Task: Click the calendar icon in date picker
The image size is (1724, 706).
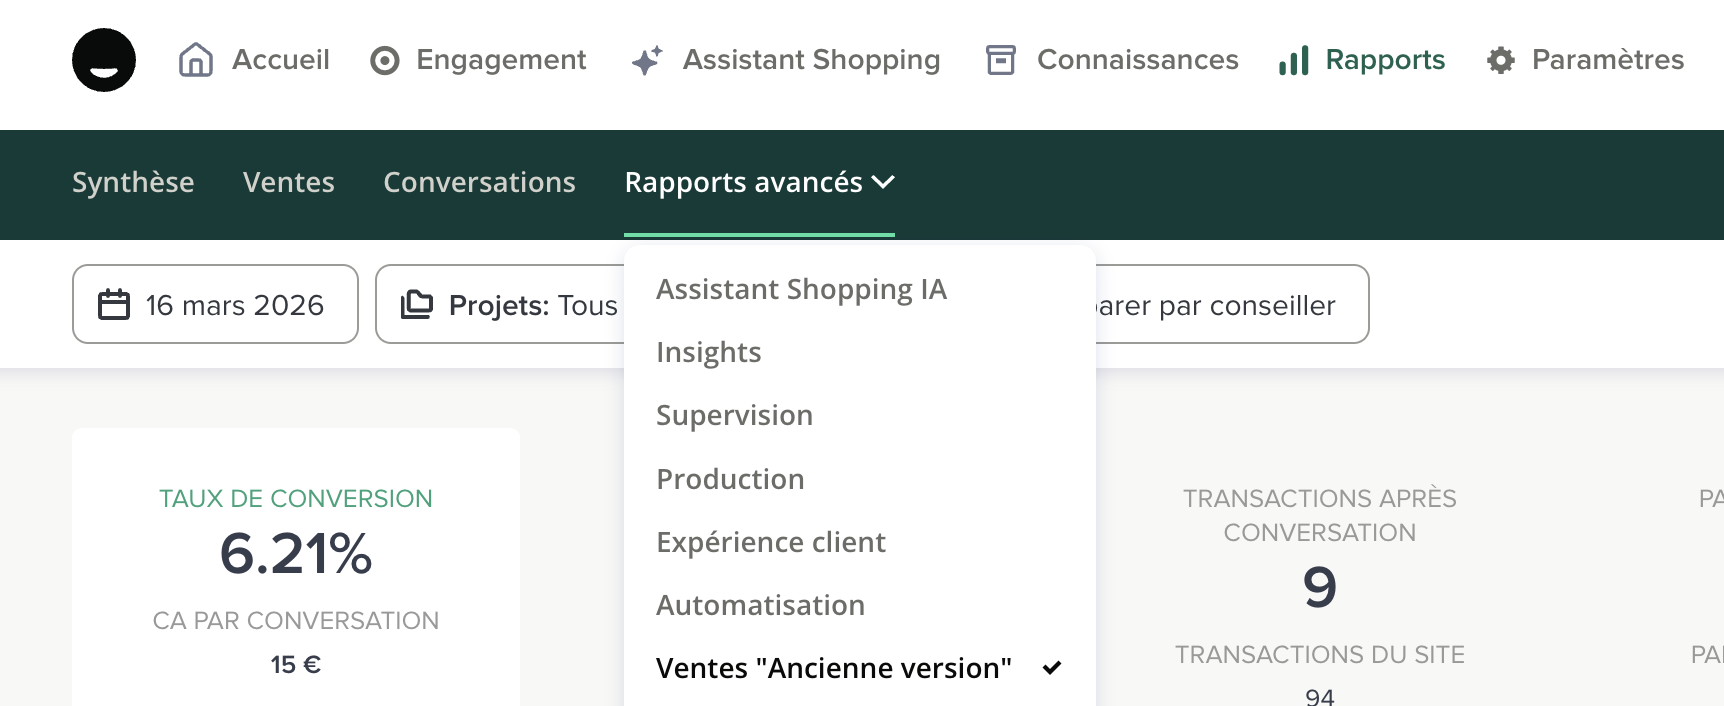Action: coord(114,304)
